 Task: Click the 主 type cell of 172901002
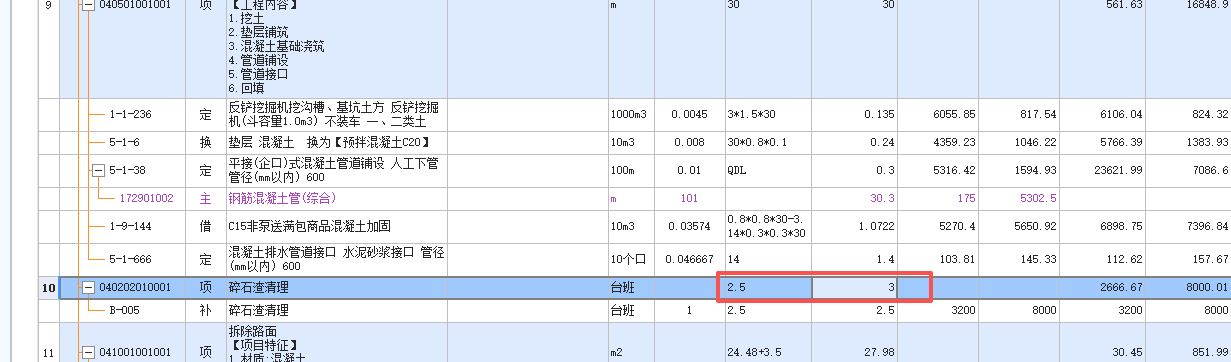pos(205,198)
